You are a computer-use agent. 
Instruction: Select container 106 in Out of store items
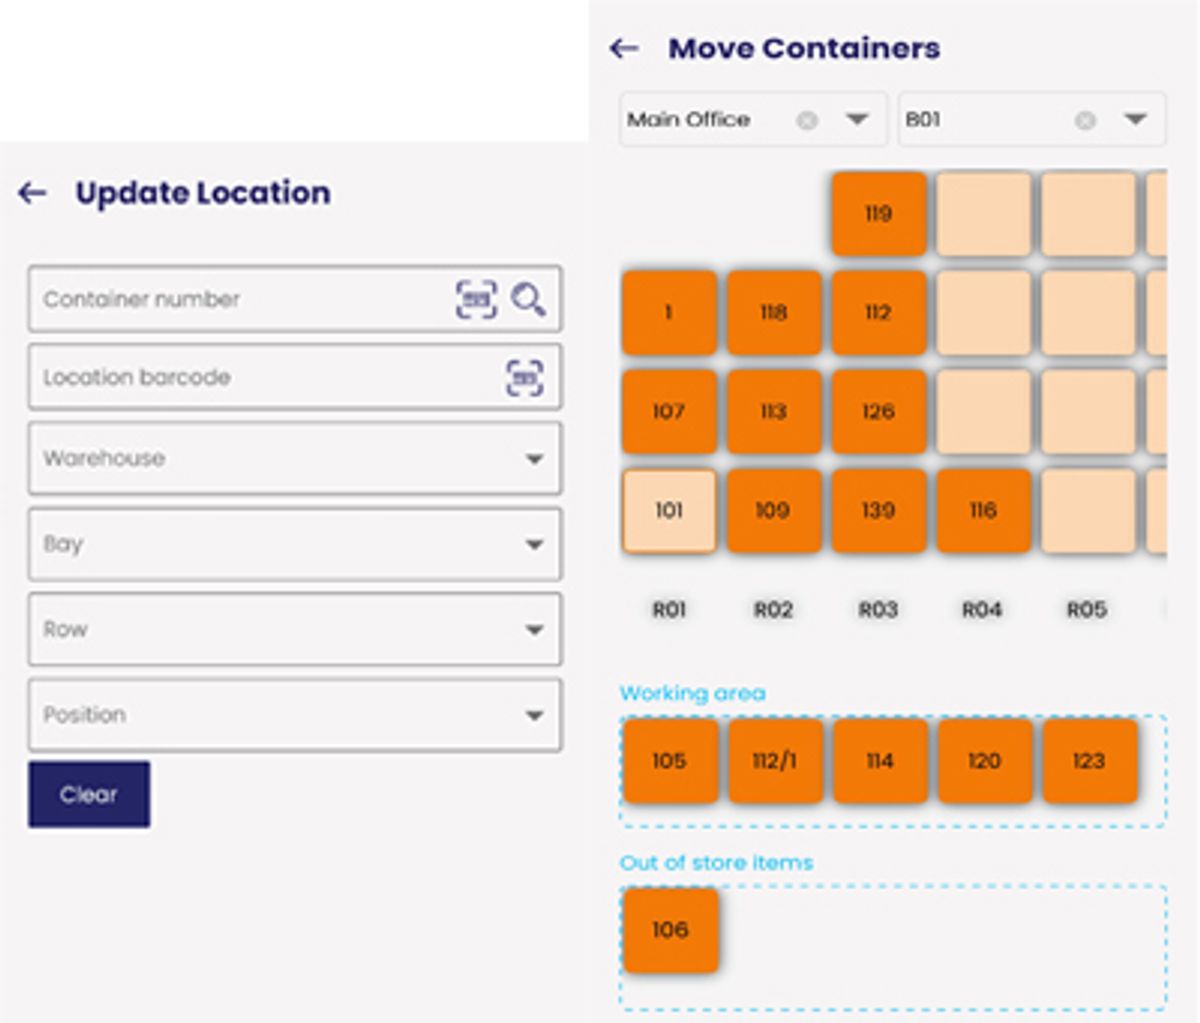670,930
